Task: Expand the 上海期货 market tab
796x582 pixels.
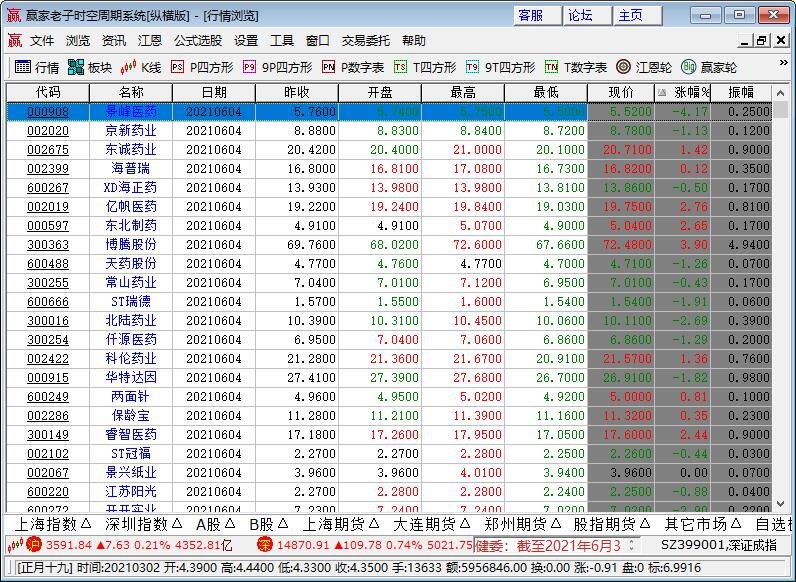Action: click(x=341, y=524)
